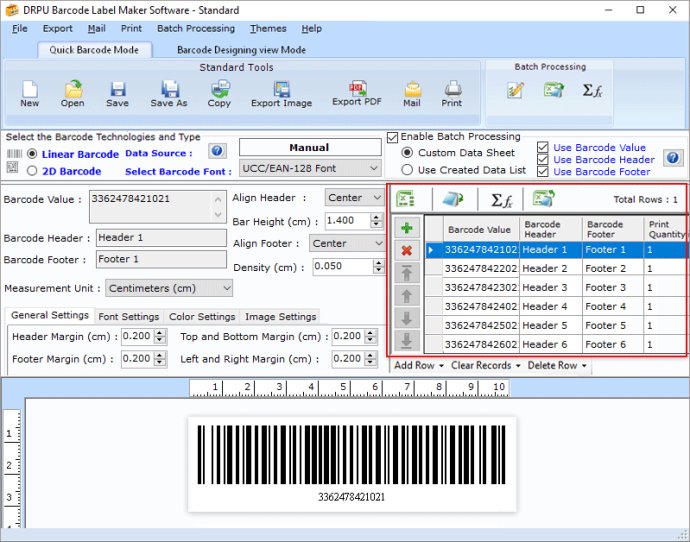Switch to Barcode Designing view Mode tab
Viewport: 690px width, 542px height.
click(x=242, y=50)
